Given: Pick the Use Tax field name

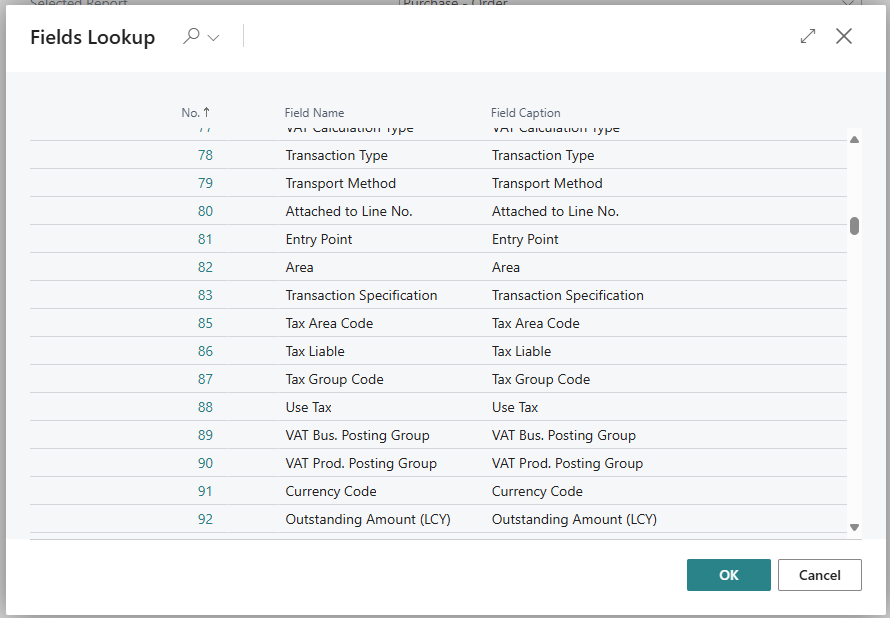Looking at the screenshot, I should [308, 407].
